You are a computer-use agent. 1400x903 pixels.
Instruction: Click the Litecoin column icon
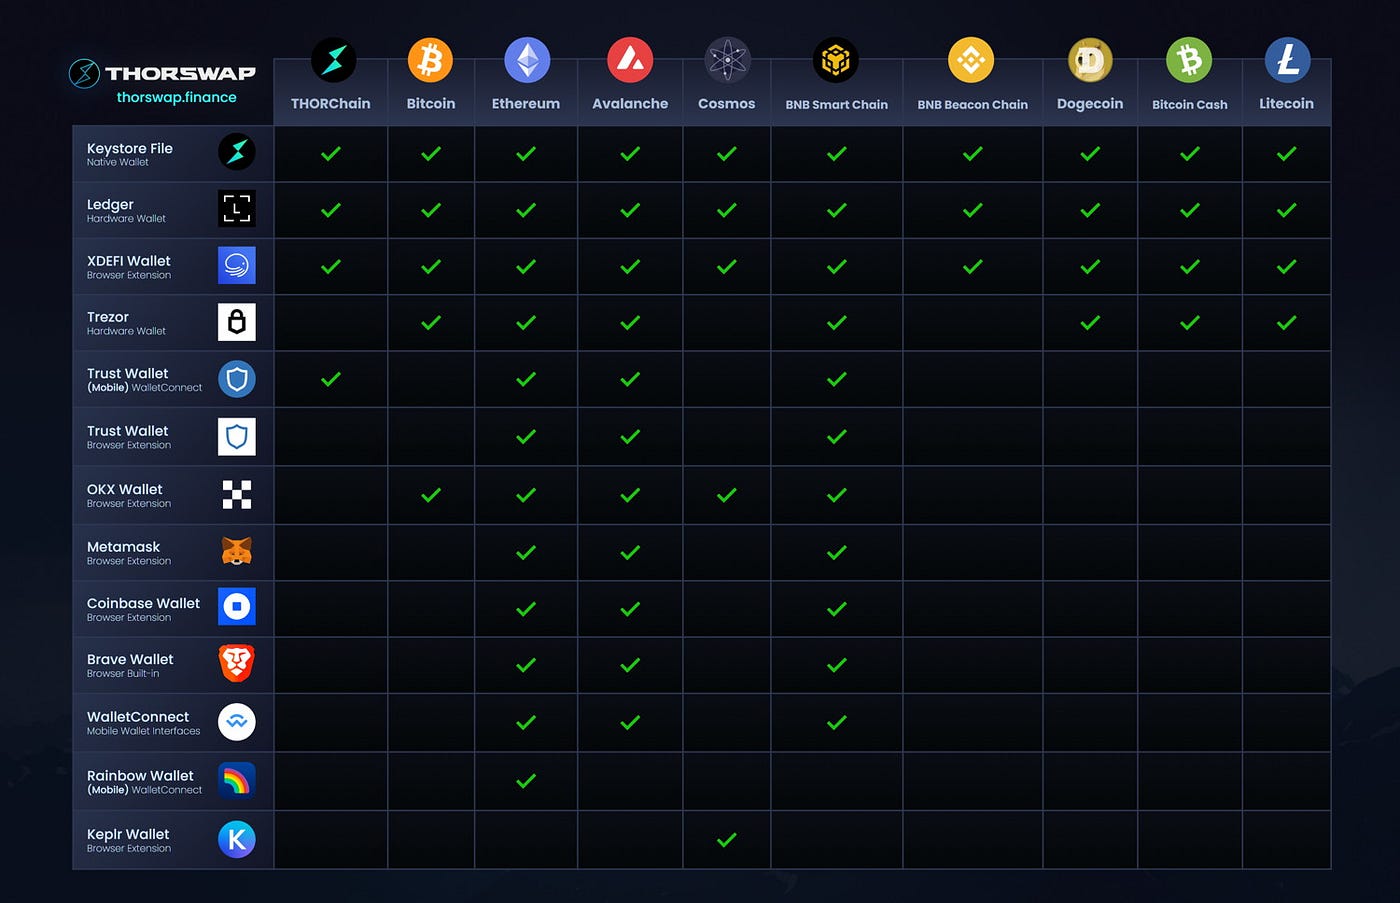(x=1287, y=60)
